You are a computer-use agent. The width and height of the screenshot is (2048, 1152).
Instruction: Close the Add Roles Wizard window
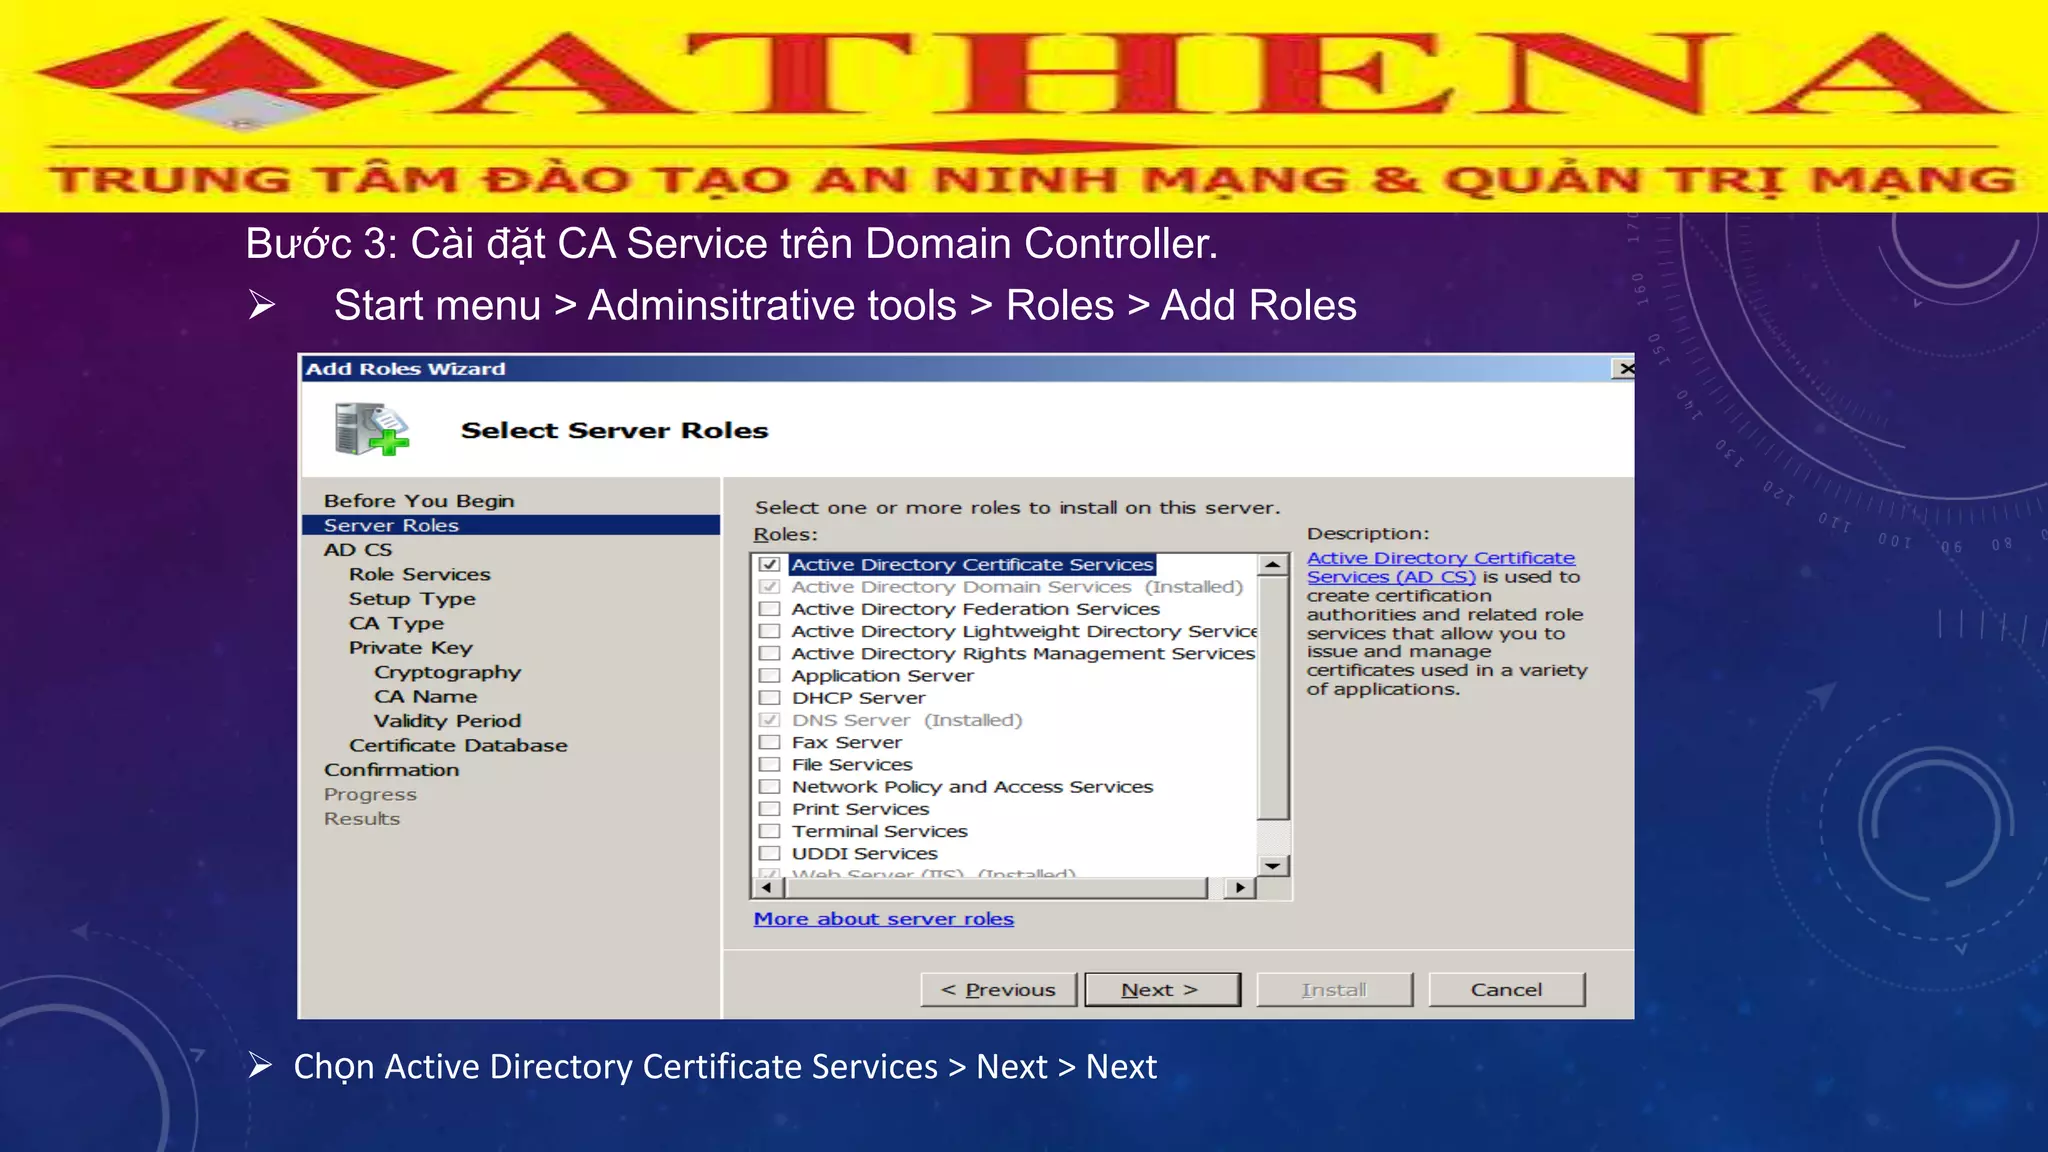(x=1625, y=369)
